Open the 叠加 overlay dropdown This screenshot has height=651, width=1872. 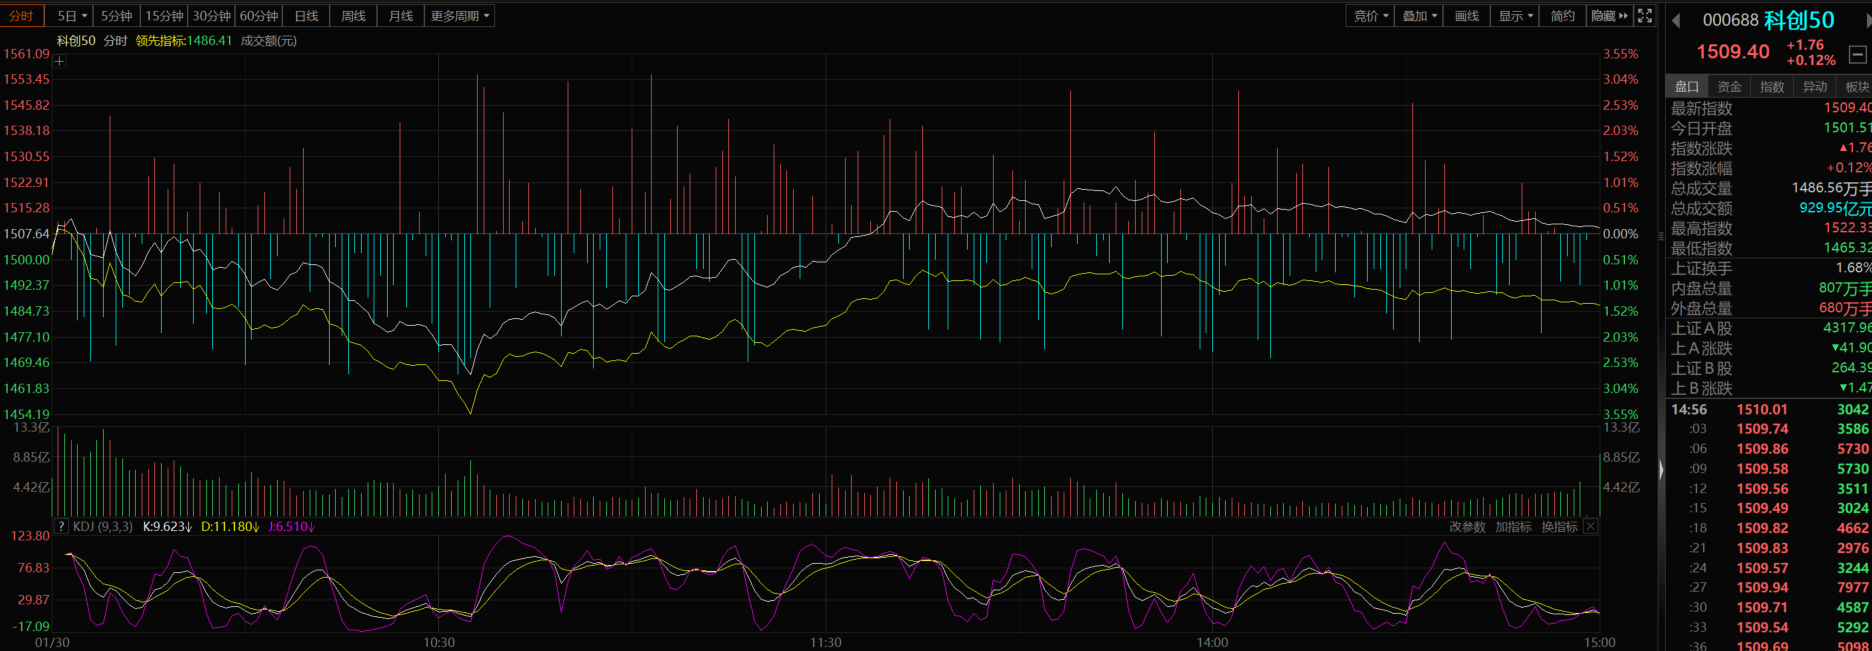[1419, 16]
